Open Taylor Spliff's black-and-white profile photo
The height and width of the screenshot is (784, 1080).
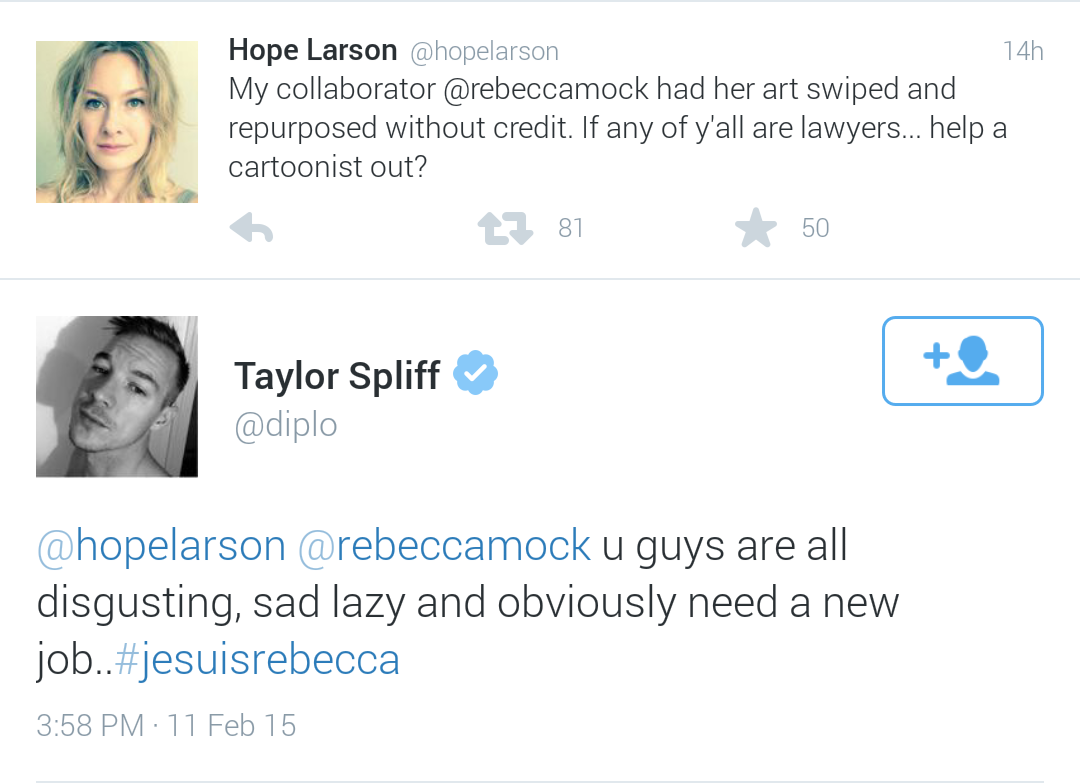click(x=117, y=397)
